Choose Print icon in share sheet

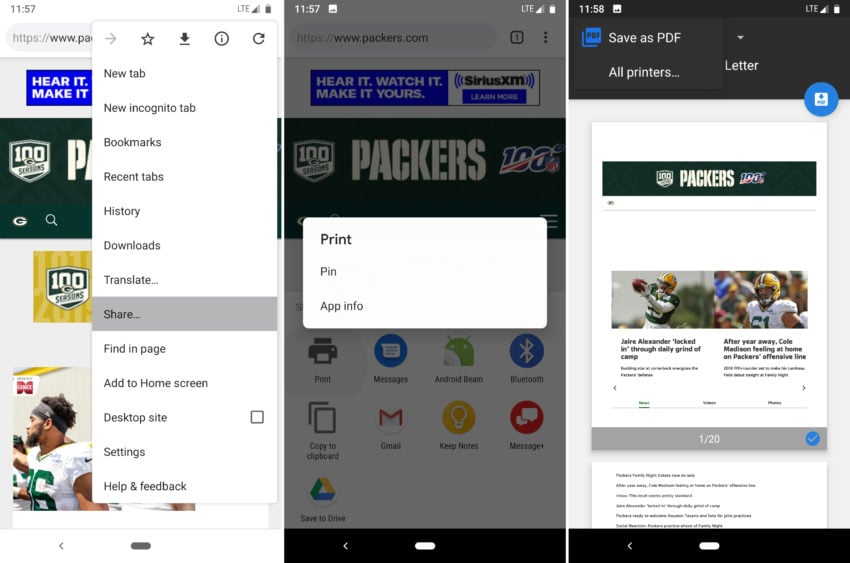pyautogui.click(x=323, y=351)
